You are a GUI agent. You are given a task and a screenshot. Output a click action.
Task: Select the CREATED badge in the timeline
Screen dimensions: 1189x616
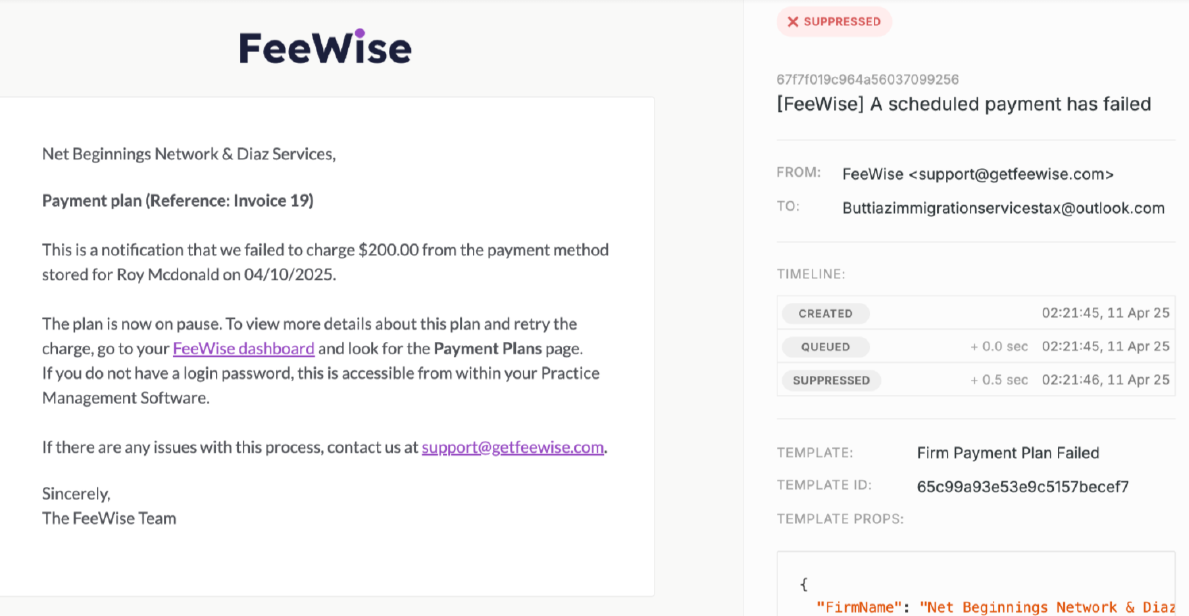click(x=825, y=313)
